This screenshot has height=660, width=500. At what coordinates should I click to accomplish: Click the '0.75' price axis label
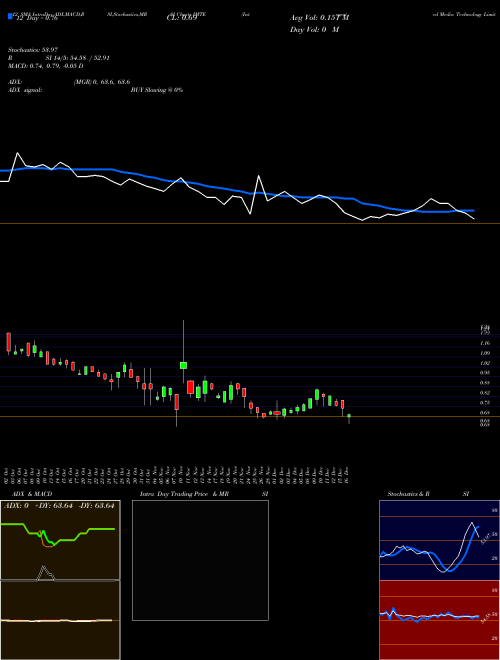(485, 403)
